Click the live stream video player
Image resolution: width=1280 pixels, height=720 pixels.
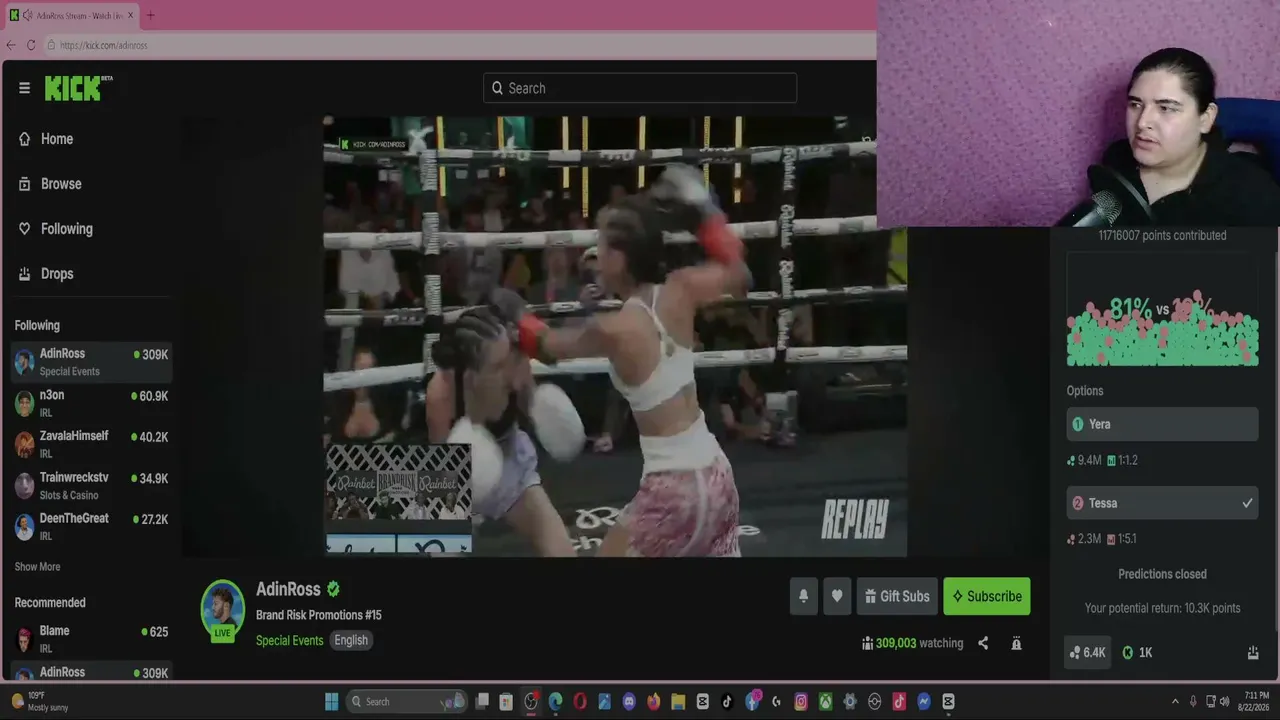615,336
